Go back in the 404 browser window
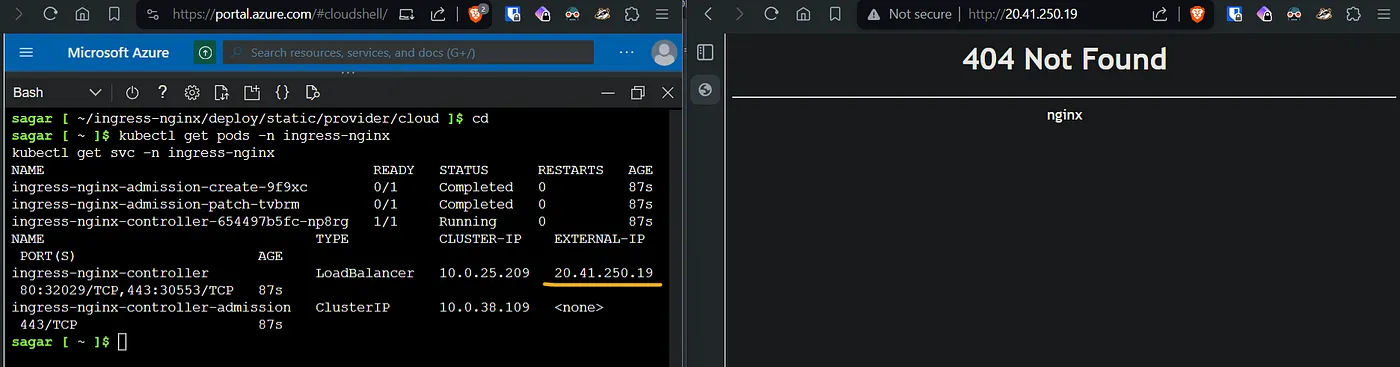 pos(708,15)
